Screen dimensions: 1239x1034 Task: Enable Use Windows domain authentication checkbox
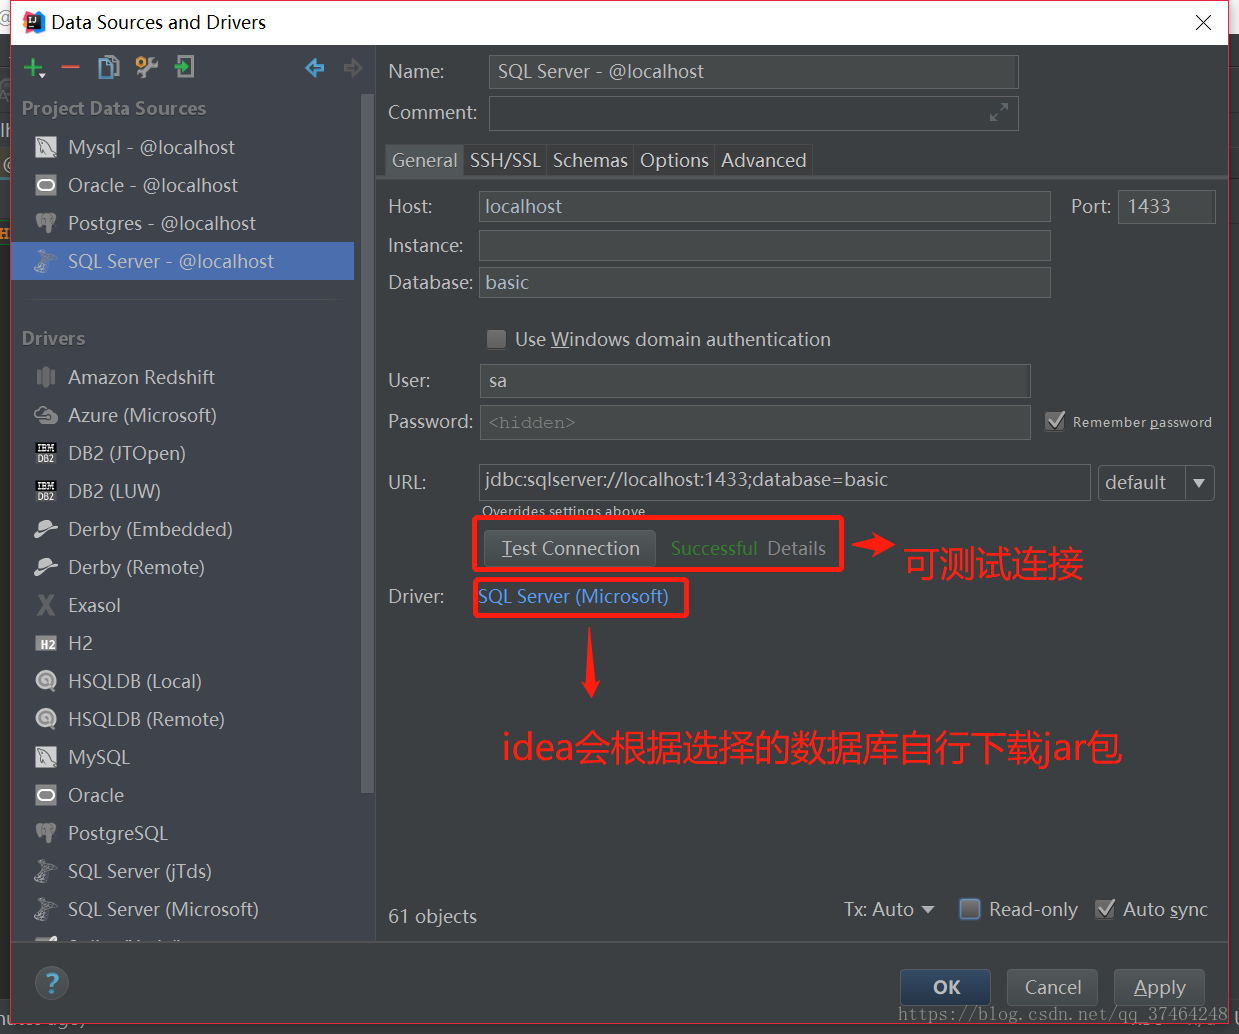coord(496,339)
